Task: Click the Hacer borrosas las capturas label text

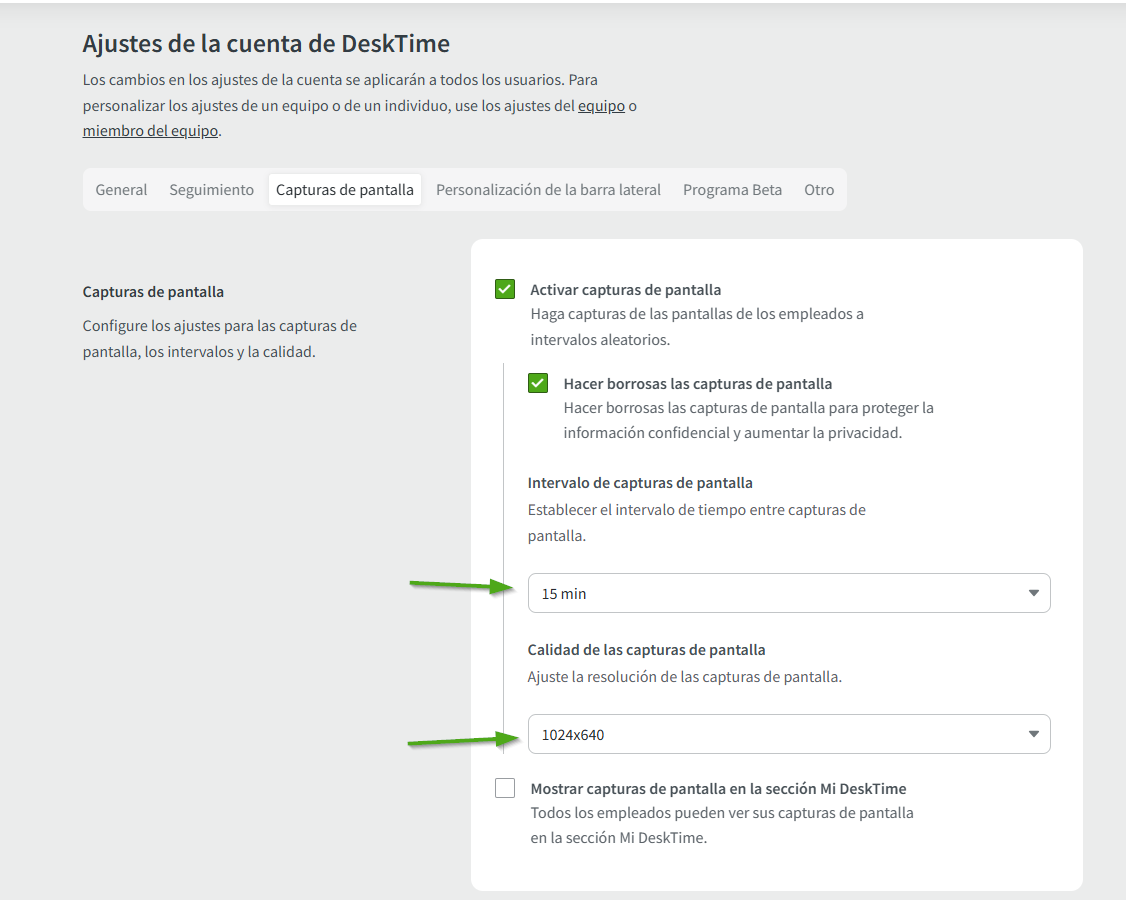Action: [697, 383]
